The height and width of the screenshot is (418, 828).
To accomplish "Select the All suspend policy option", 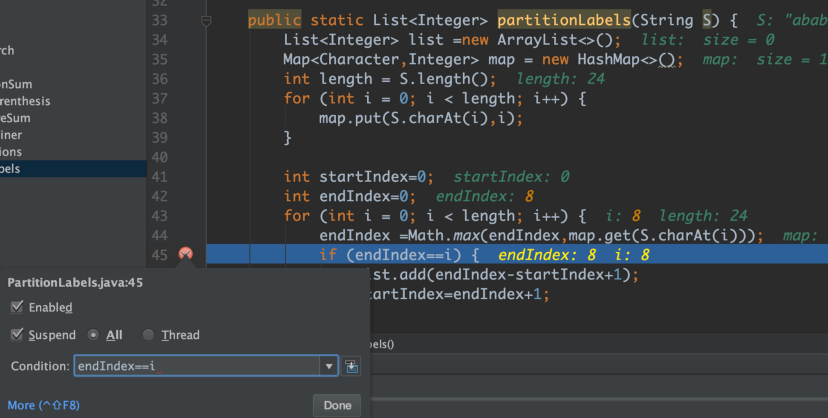I will click(x=94, y=335).
